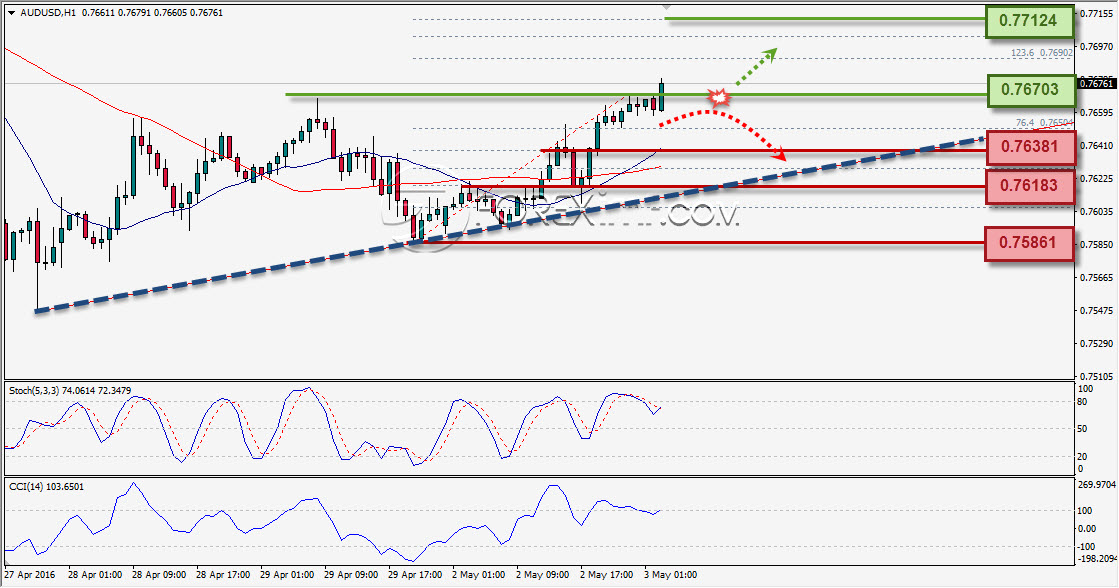This screenshot has width=1119, height=588.
Task: Click the CCI scale value -100
Action: pyautogui.click(x=1085, y=547)
